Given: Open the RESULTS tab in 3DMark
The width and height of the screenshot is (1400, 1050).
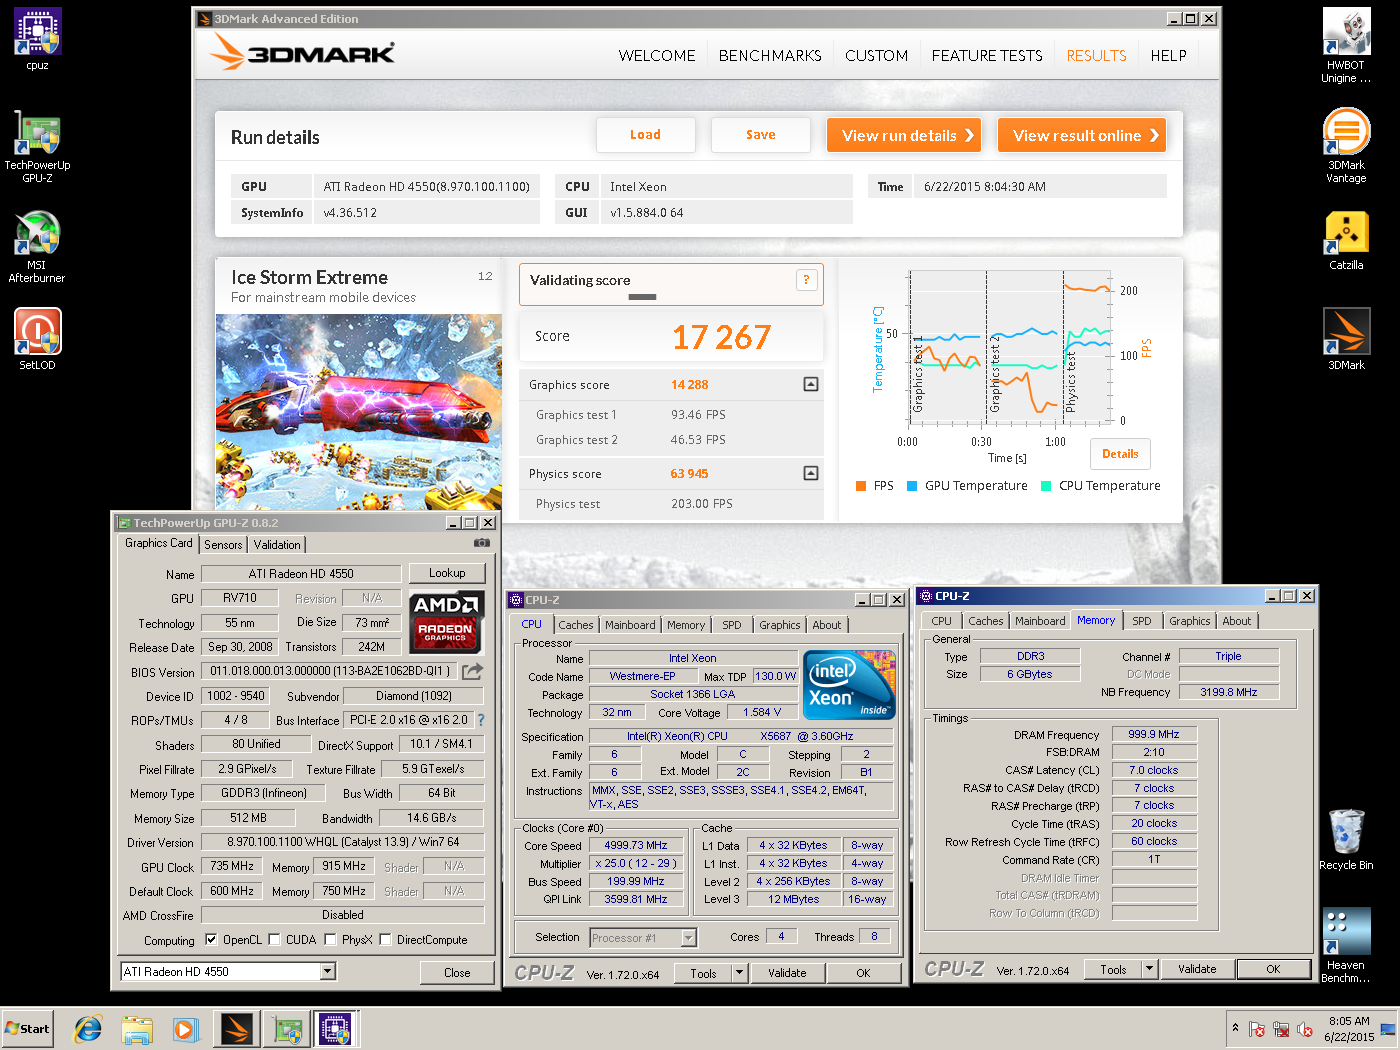Looking at the screenshot, I should (x=1096, y=56).
